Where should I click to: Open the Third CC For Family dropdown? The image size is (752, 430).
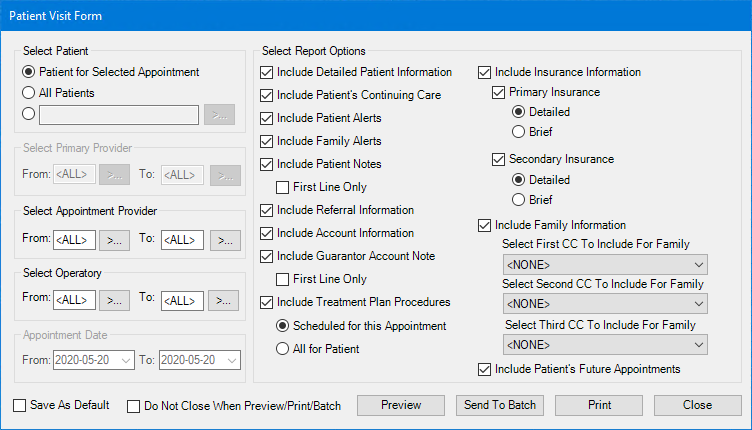pyautogui.click(x=605, y=345)
